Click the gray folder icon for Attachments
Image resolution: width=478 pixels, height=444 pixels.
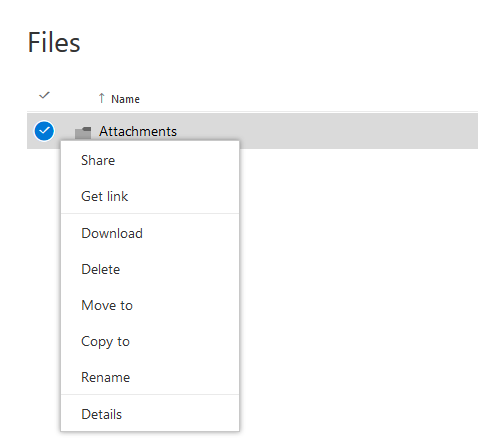point(83,133)
